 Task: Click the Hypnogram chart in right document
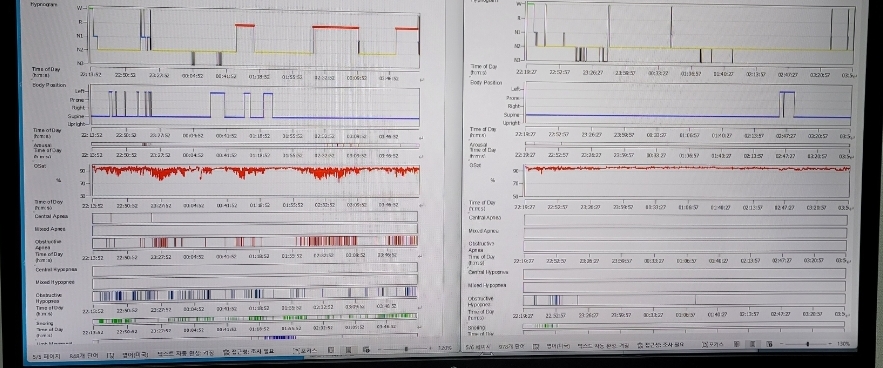coord(691,34)
